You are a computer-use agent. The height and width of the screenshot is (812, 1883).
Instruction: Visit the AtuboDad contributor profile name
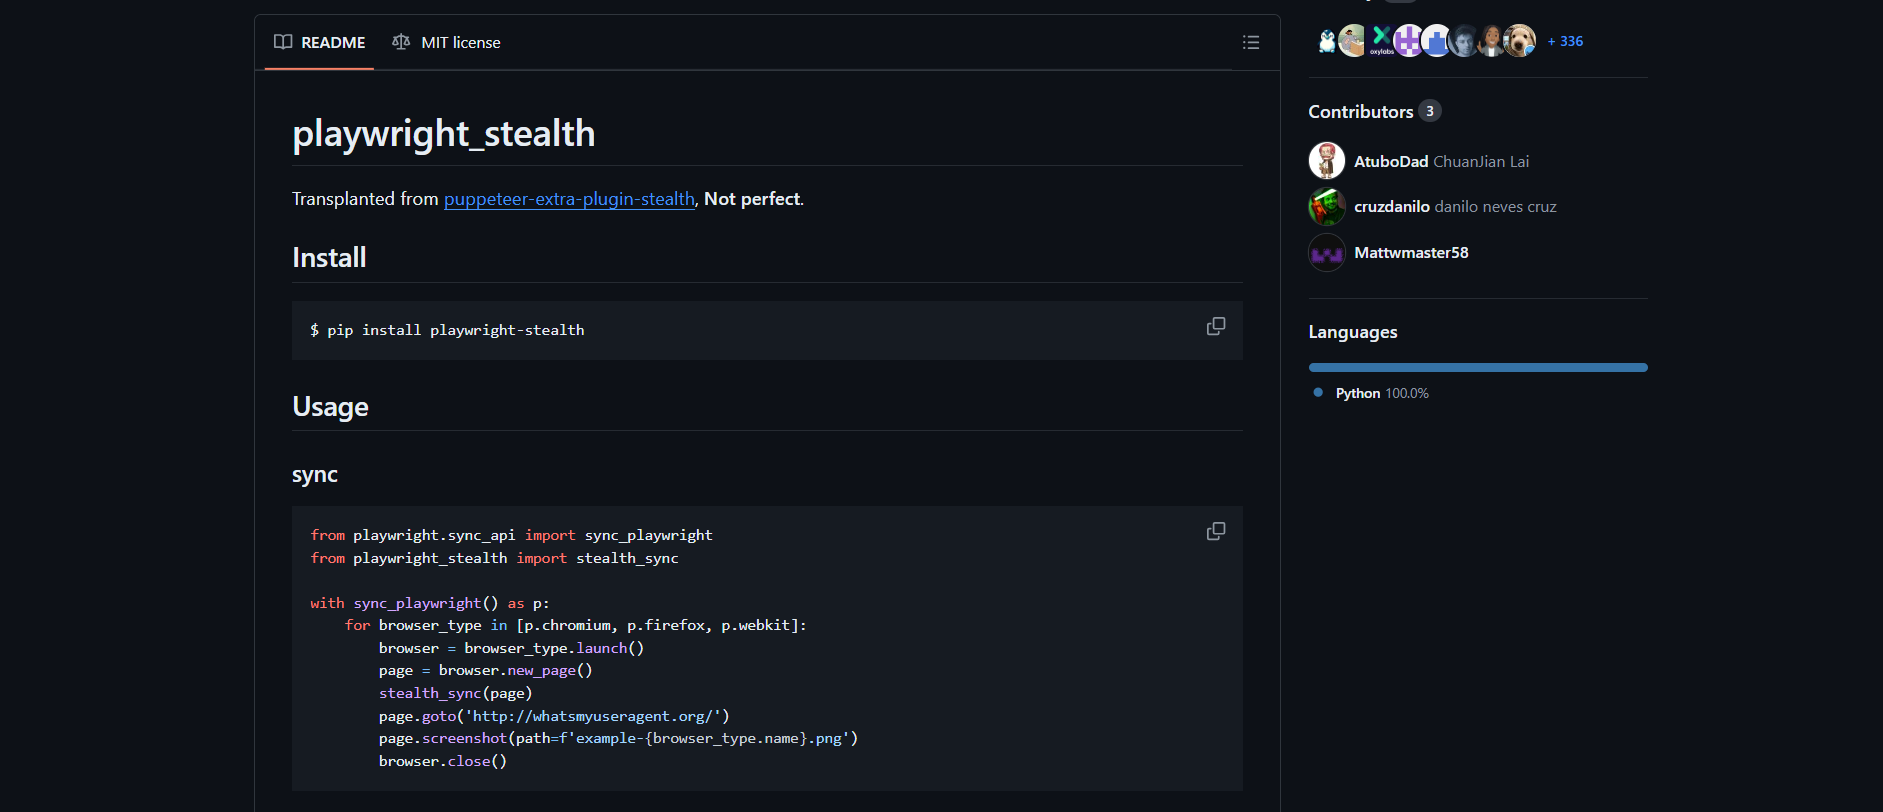pyautogui.click(x=1391, y=162)
